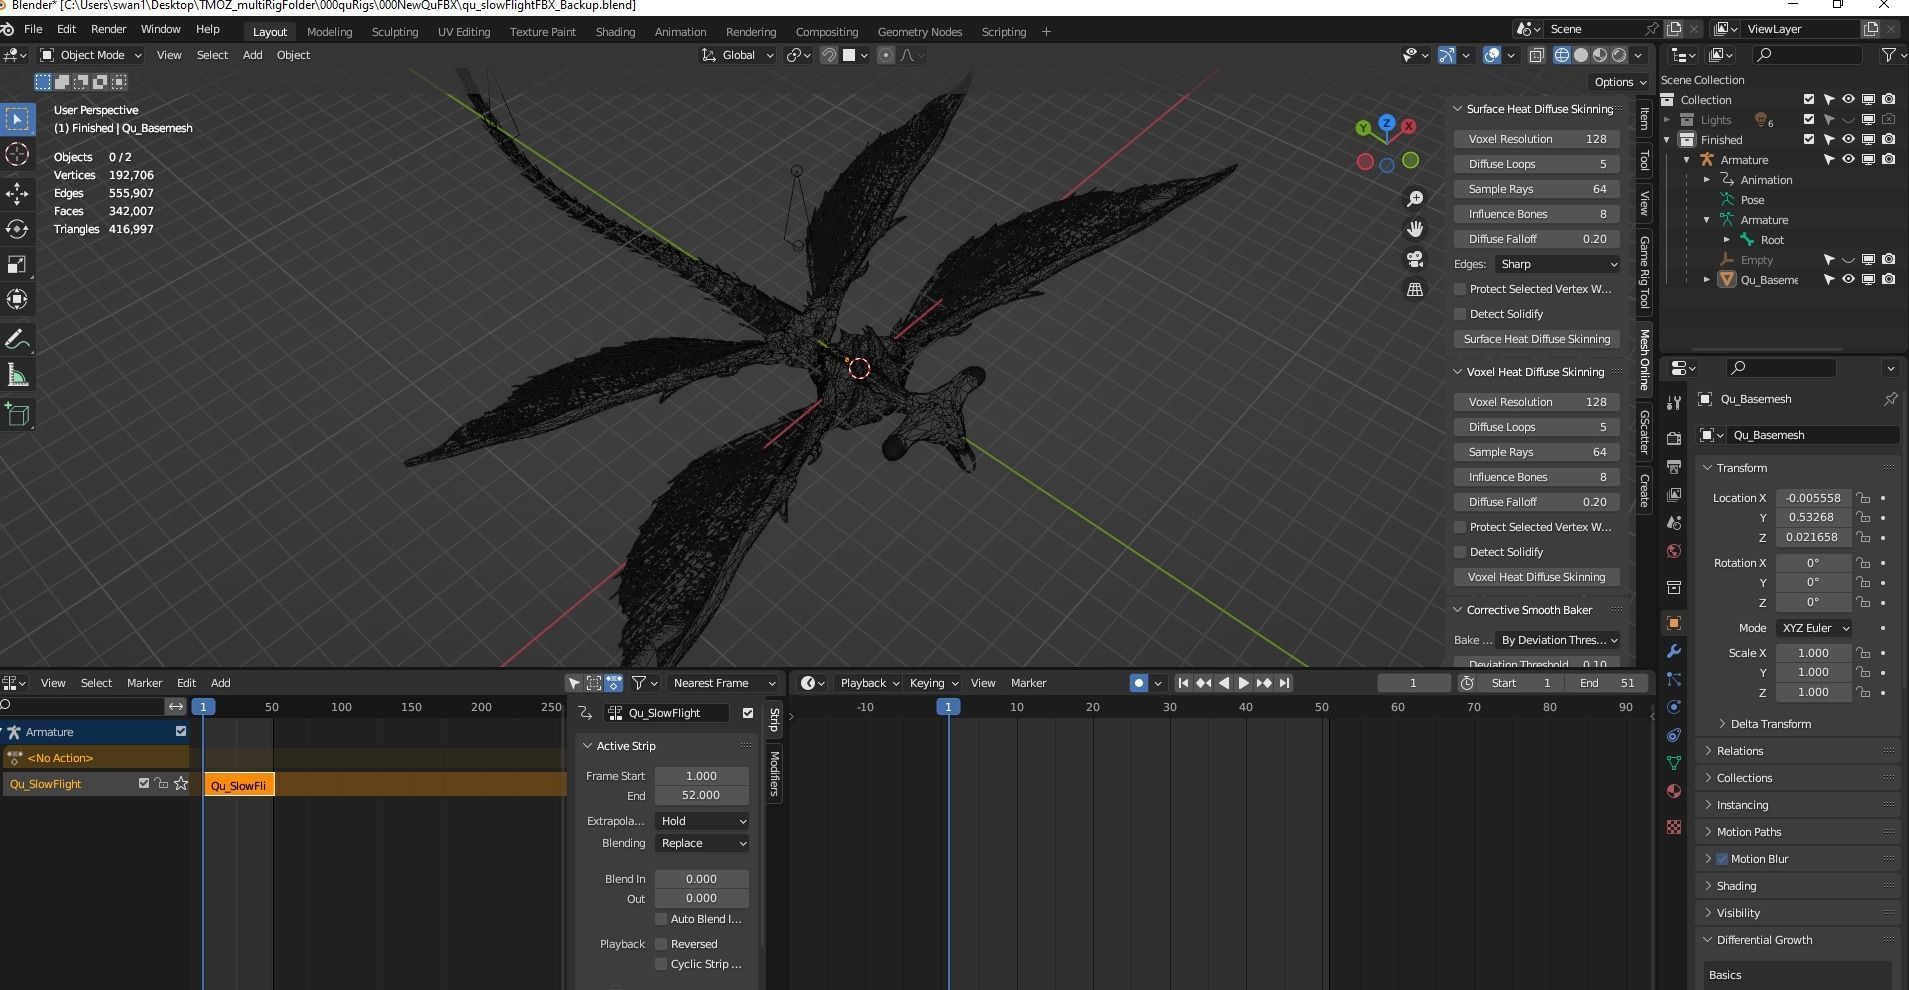The width and height of the screenshot is (1909, 990).
Task: Open the Output properties tab icon
Action: pyautogui.click(x=1674, y=466)
